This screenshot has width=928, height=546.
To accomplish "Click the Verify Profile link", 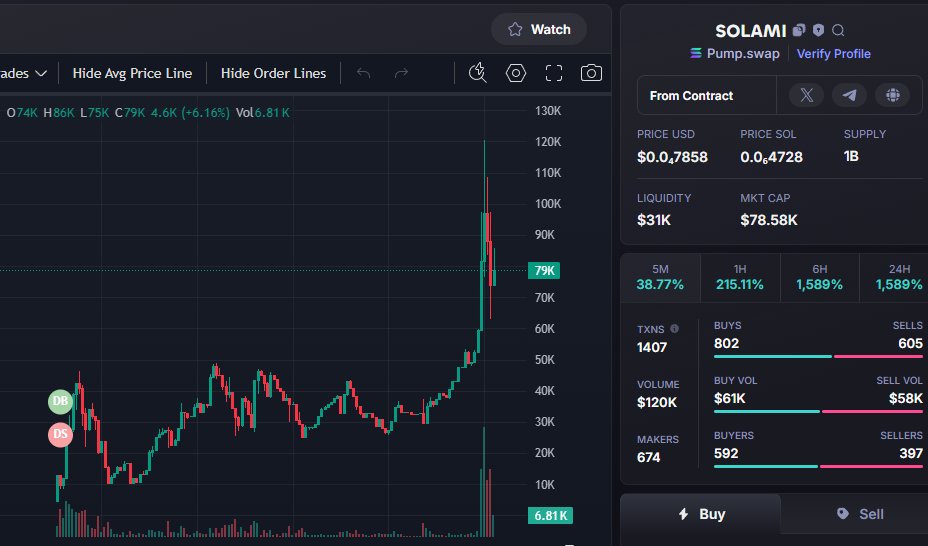I will pyautogui.click(x=833, y=54).
